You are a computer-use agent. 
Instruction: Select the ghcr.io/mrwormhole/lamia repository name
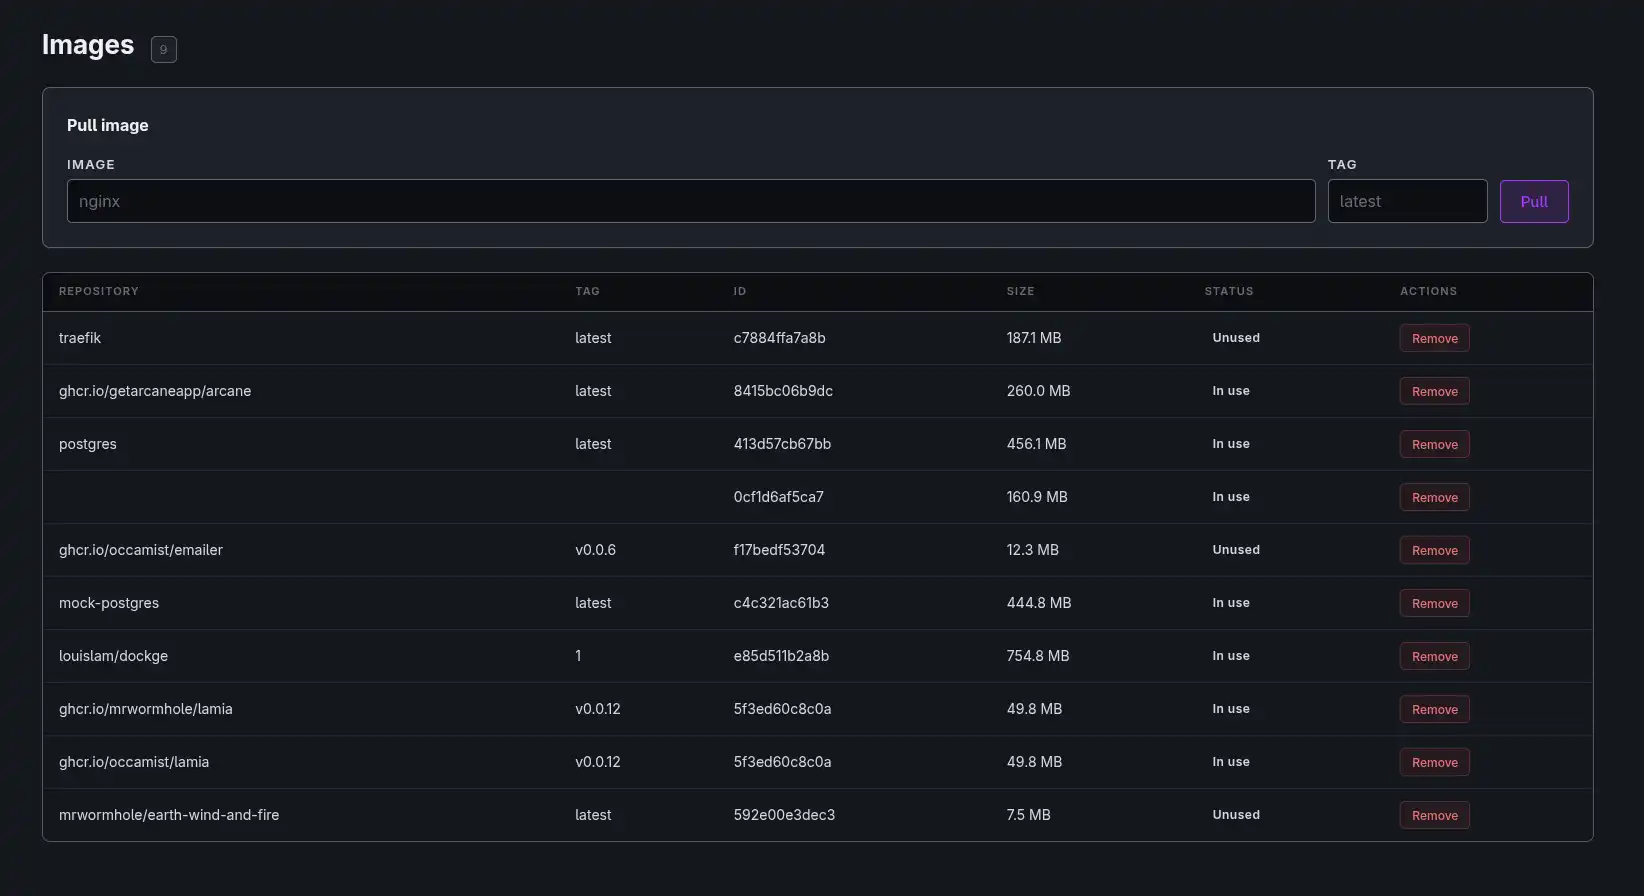146,709
